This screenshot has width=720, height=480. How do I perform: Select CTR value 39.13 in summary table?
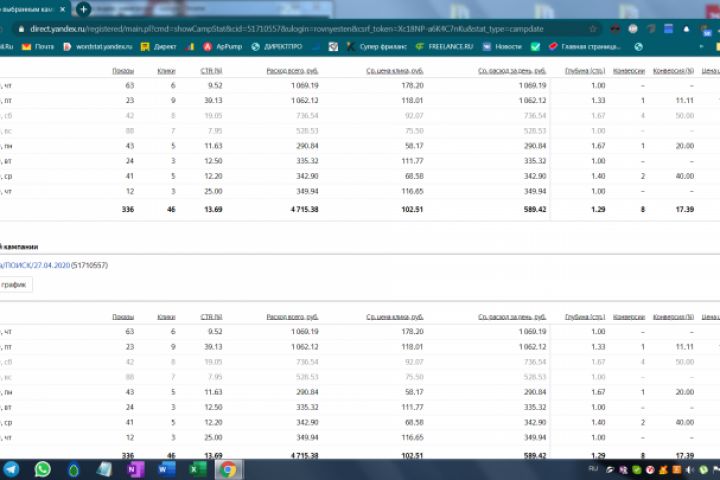(x=214, y=101)
